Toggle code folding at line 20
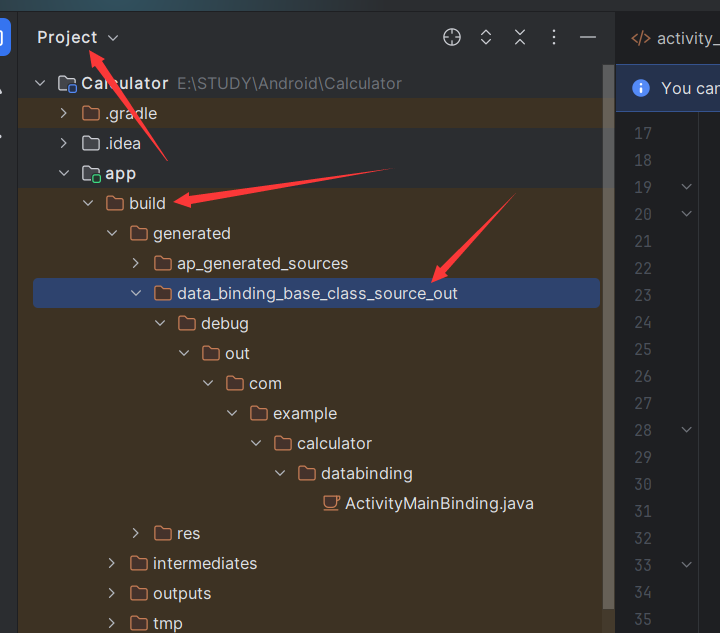The height and width of the screenshot is (633, 720). coord(686,213)
